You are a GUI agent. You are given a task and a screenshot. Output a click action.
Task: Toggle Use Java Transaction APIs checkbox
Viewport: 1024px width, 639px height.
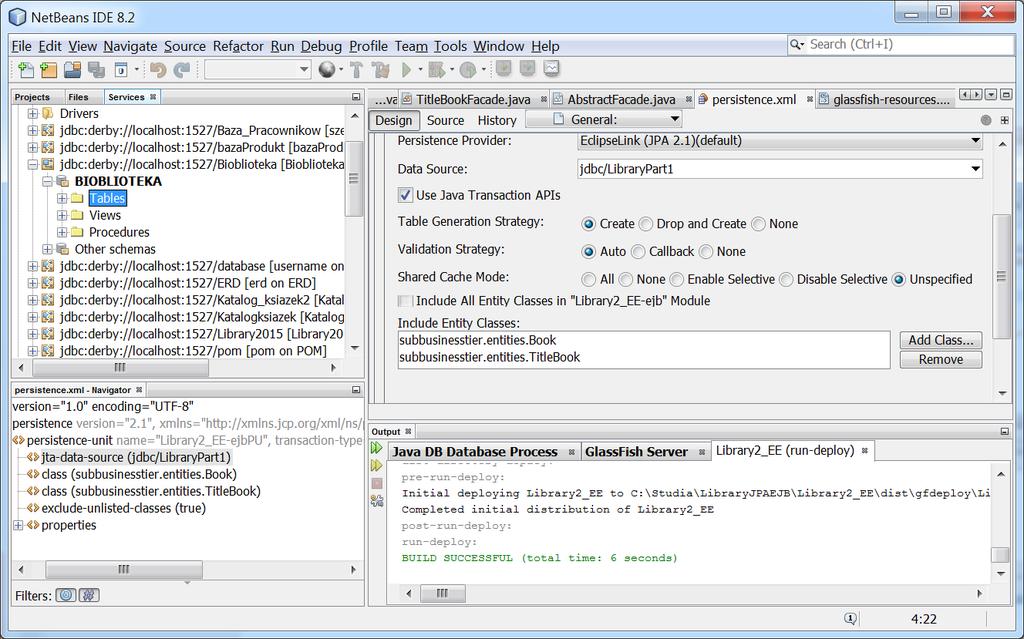[405, 195]
